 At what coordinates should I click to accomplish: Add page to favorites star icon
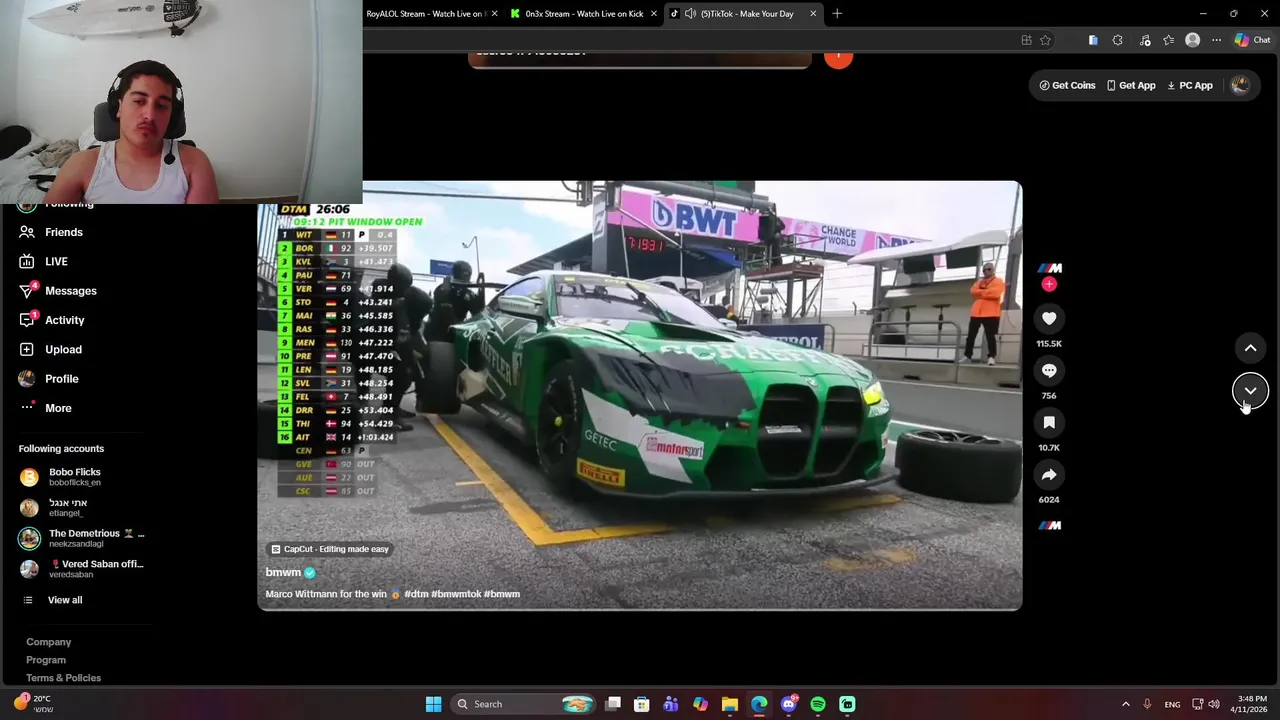(1045, 40)
